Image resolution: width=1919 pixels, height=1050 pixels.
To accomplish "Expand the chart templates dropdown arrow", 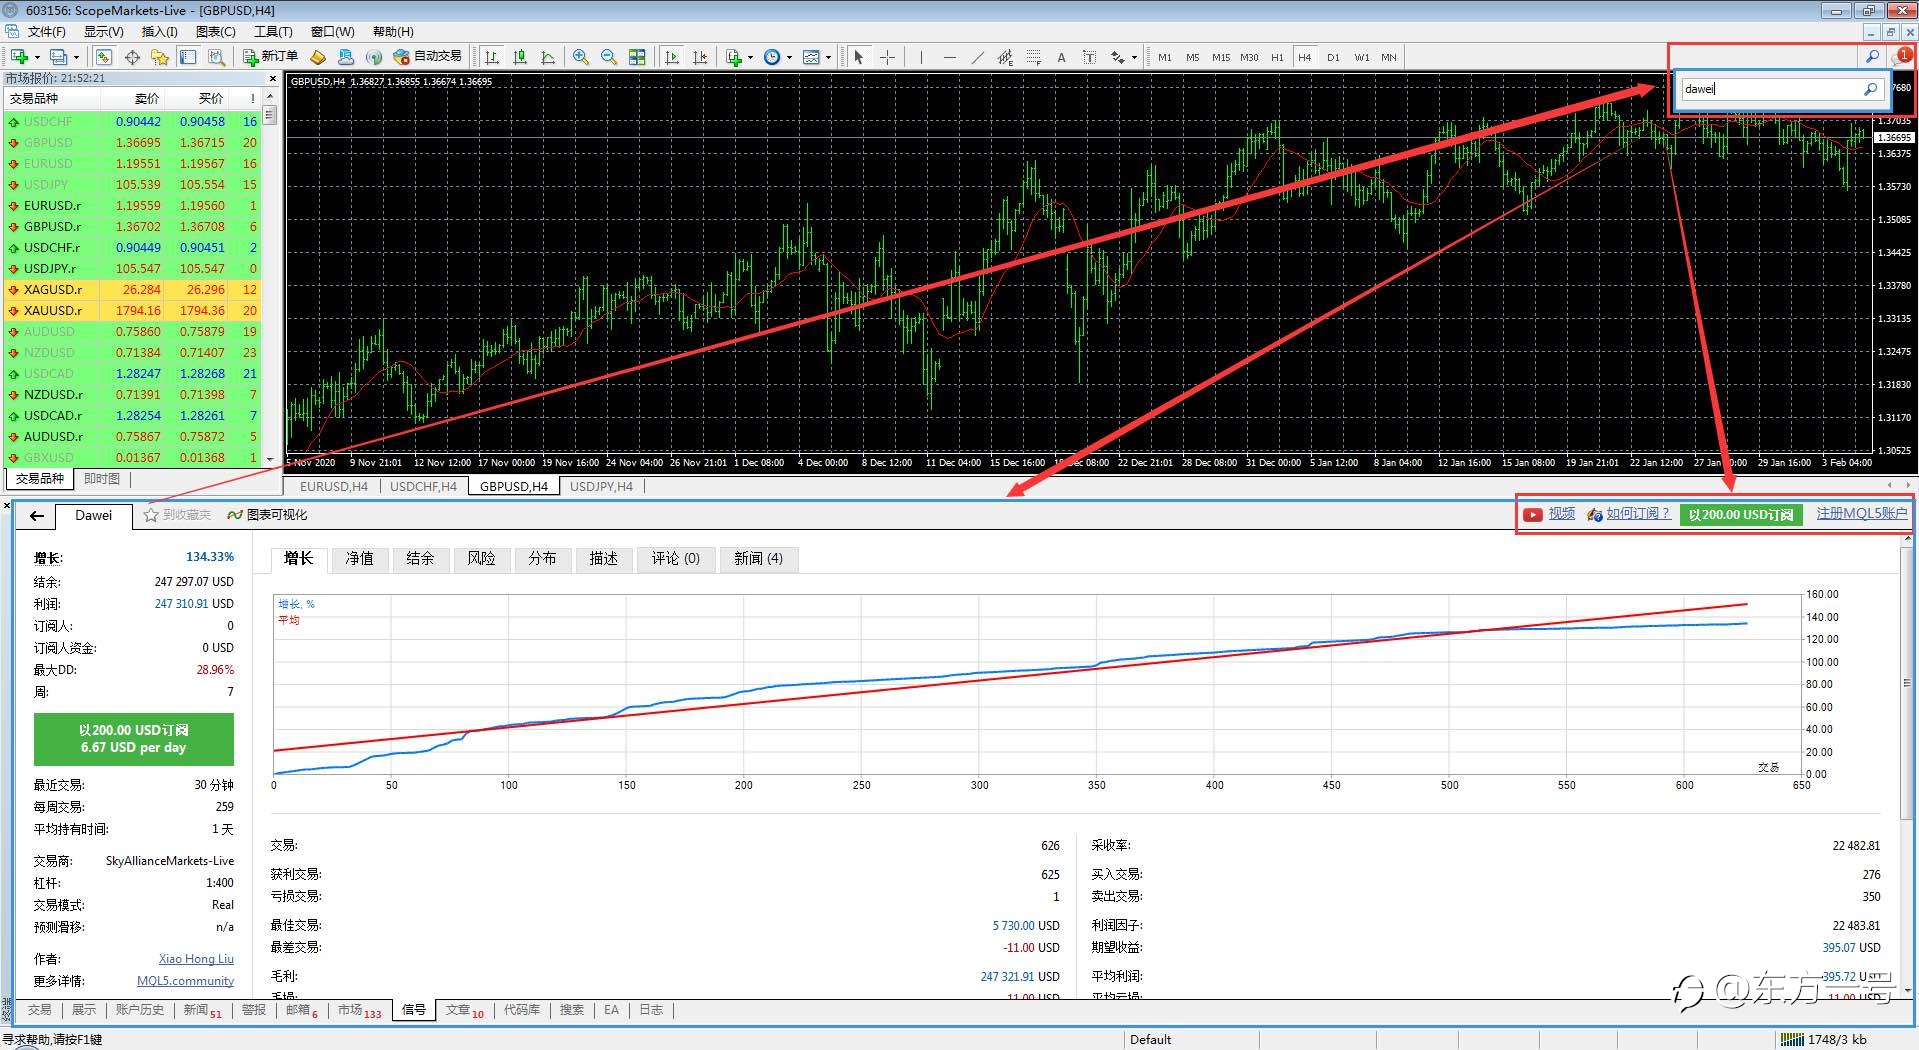I will pos(829,57).
